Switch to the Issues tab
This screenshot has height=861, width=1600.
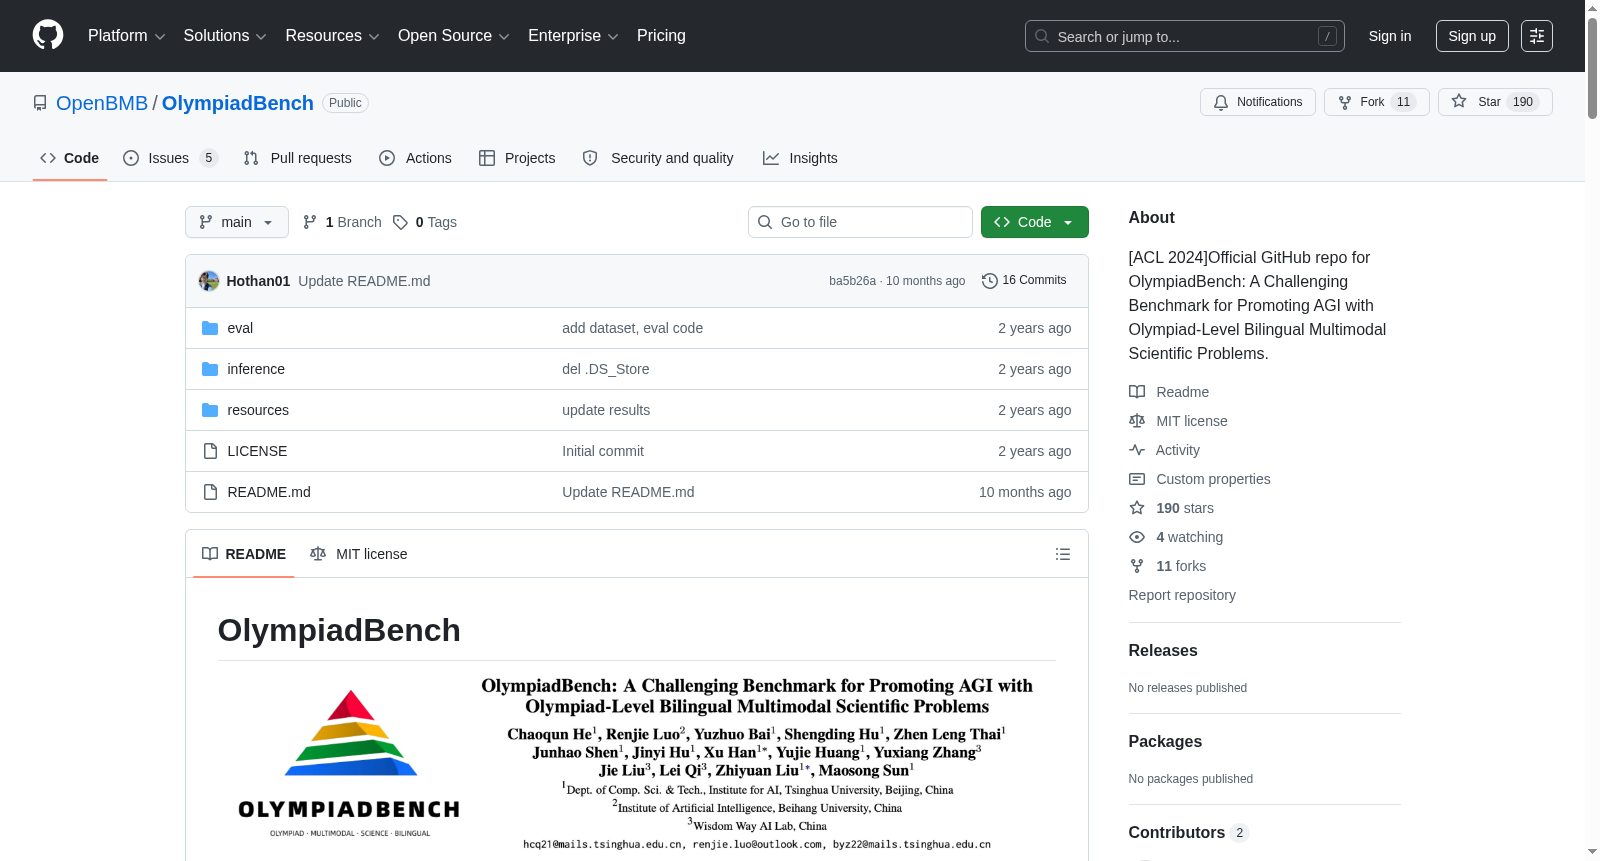click(x=170, y=158)
